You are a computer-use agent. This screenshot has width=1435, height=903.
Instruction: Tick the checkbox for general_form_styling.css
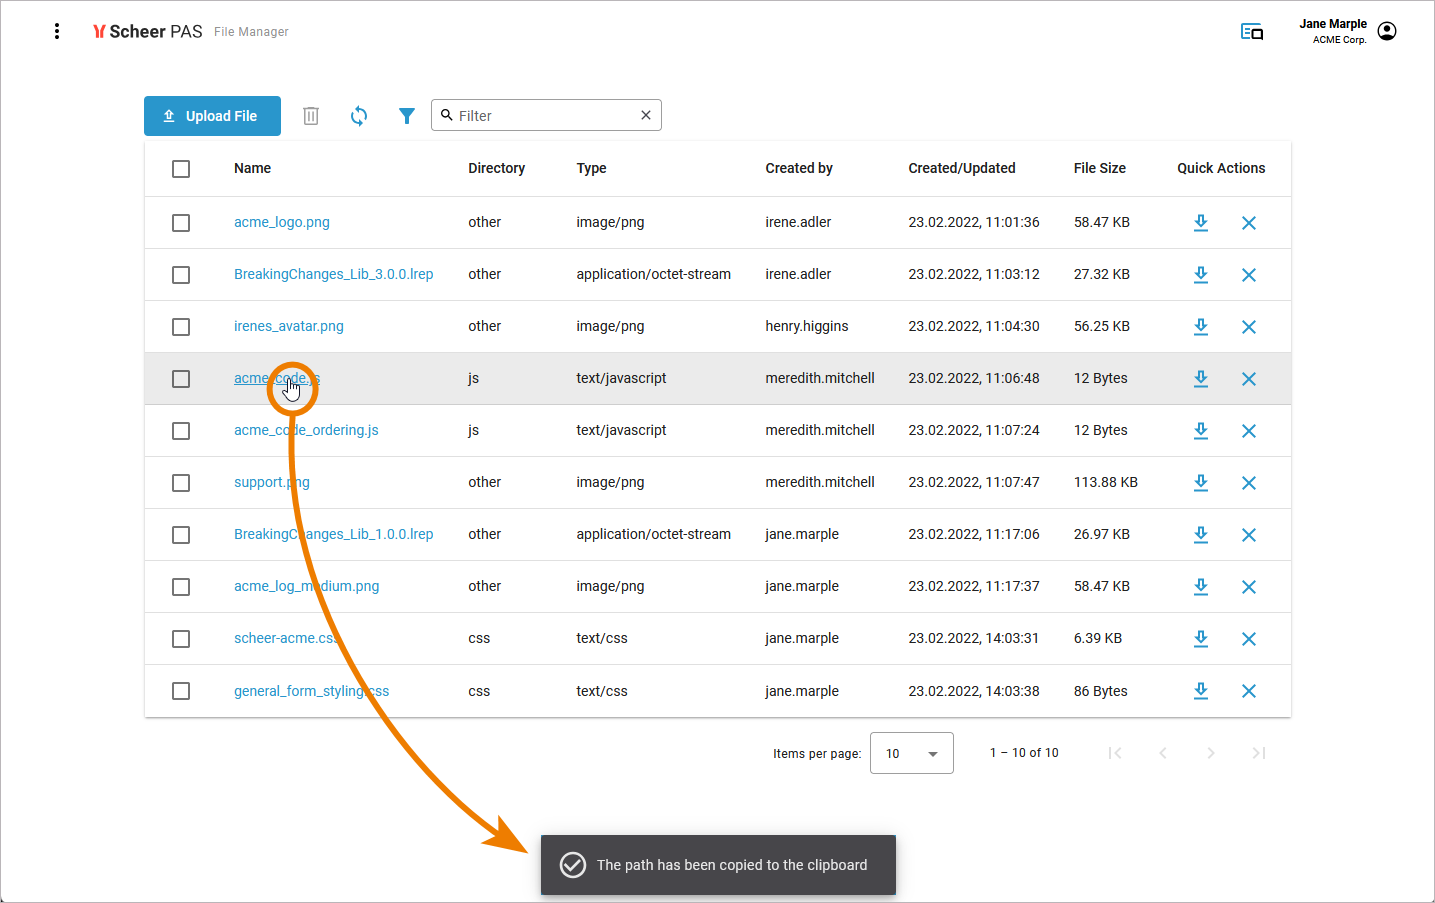click(x=181, y=691)
